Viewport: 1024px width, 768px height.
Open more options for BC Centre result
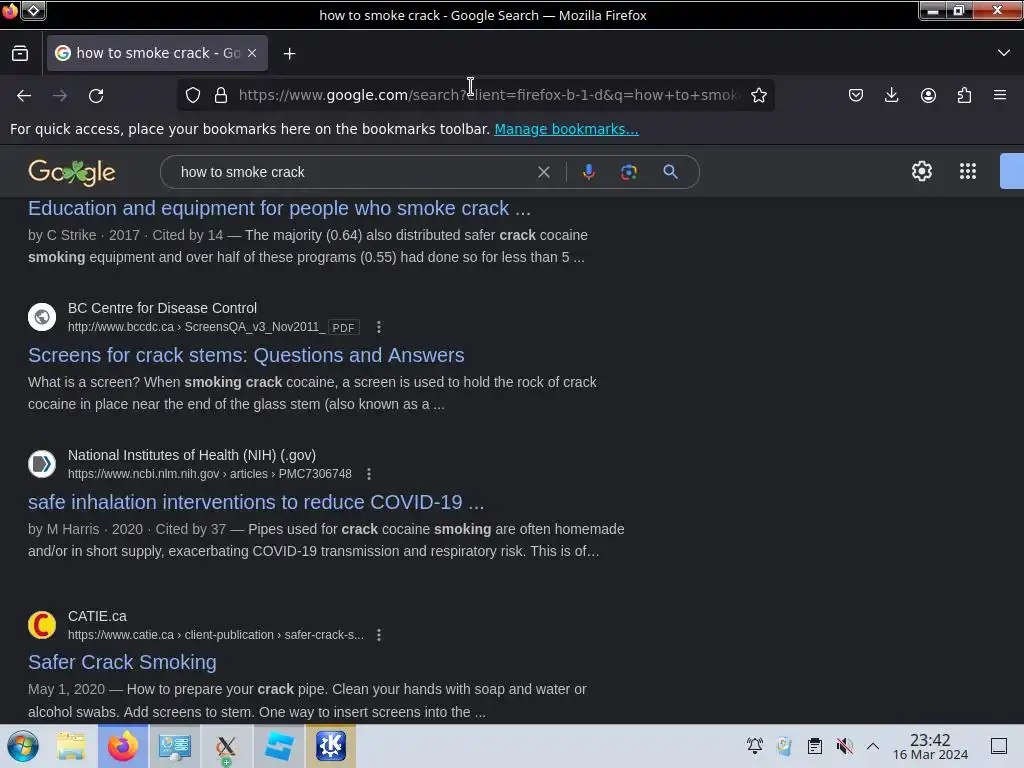(379, 327)
